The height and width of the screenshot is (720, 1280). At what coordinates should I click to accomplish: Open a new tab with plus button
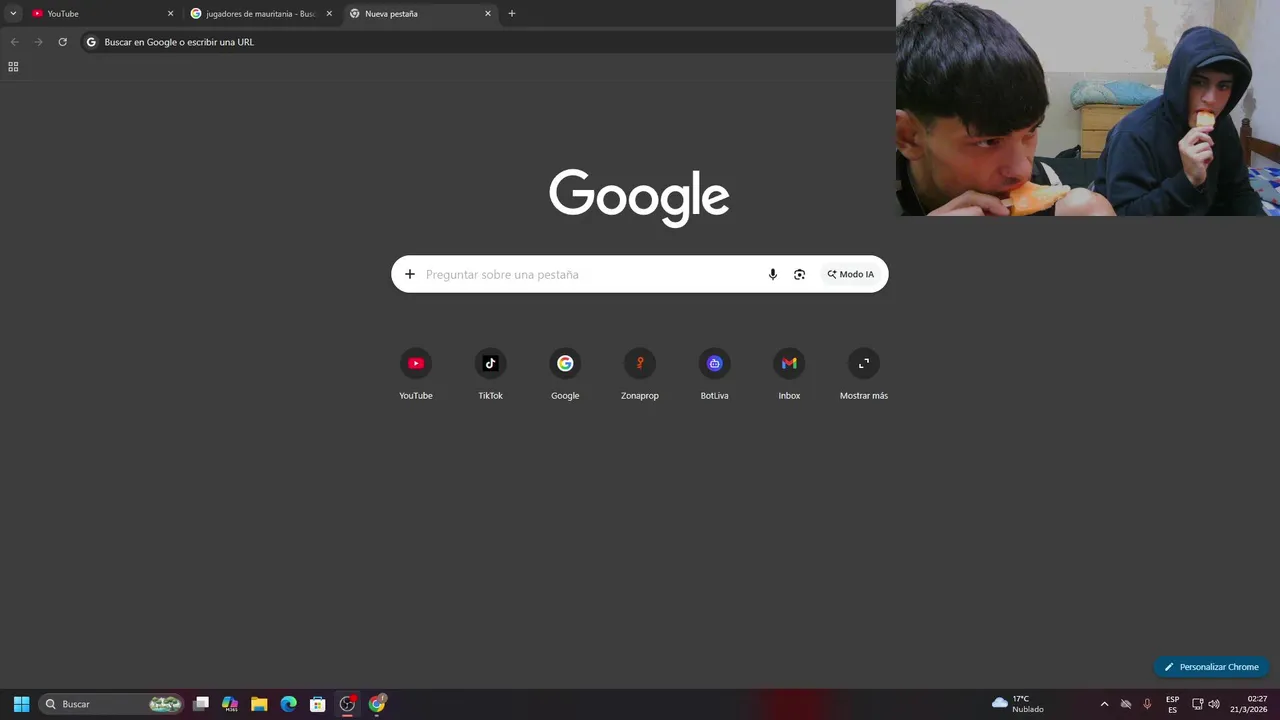512,14
